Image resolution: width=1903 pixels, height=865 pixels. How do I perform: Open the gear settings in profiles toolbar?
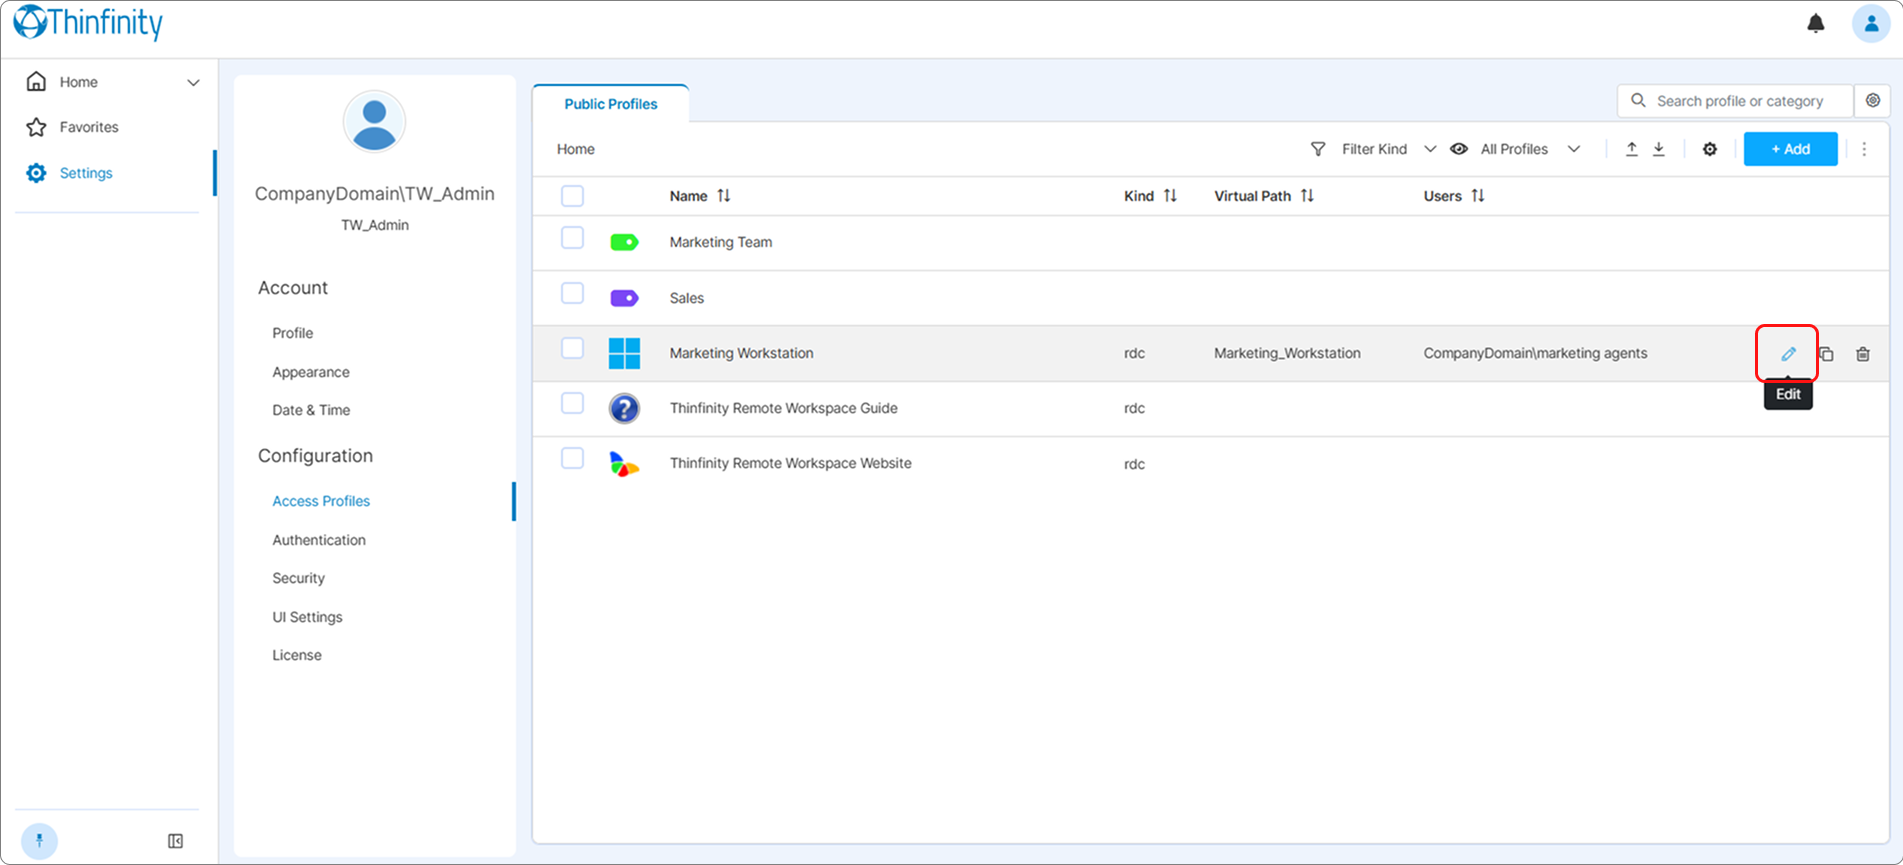(x=1710, y=149)
